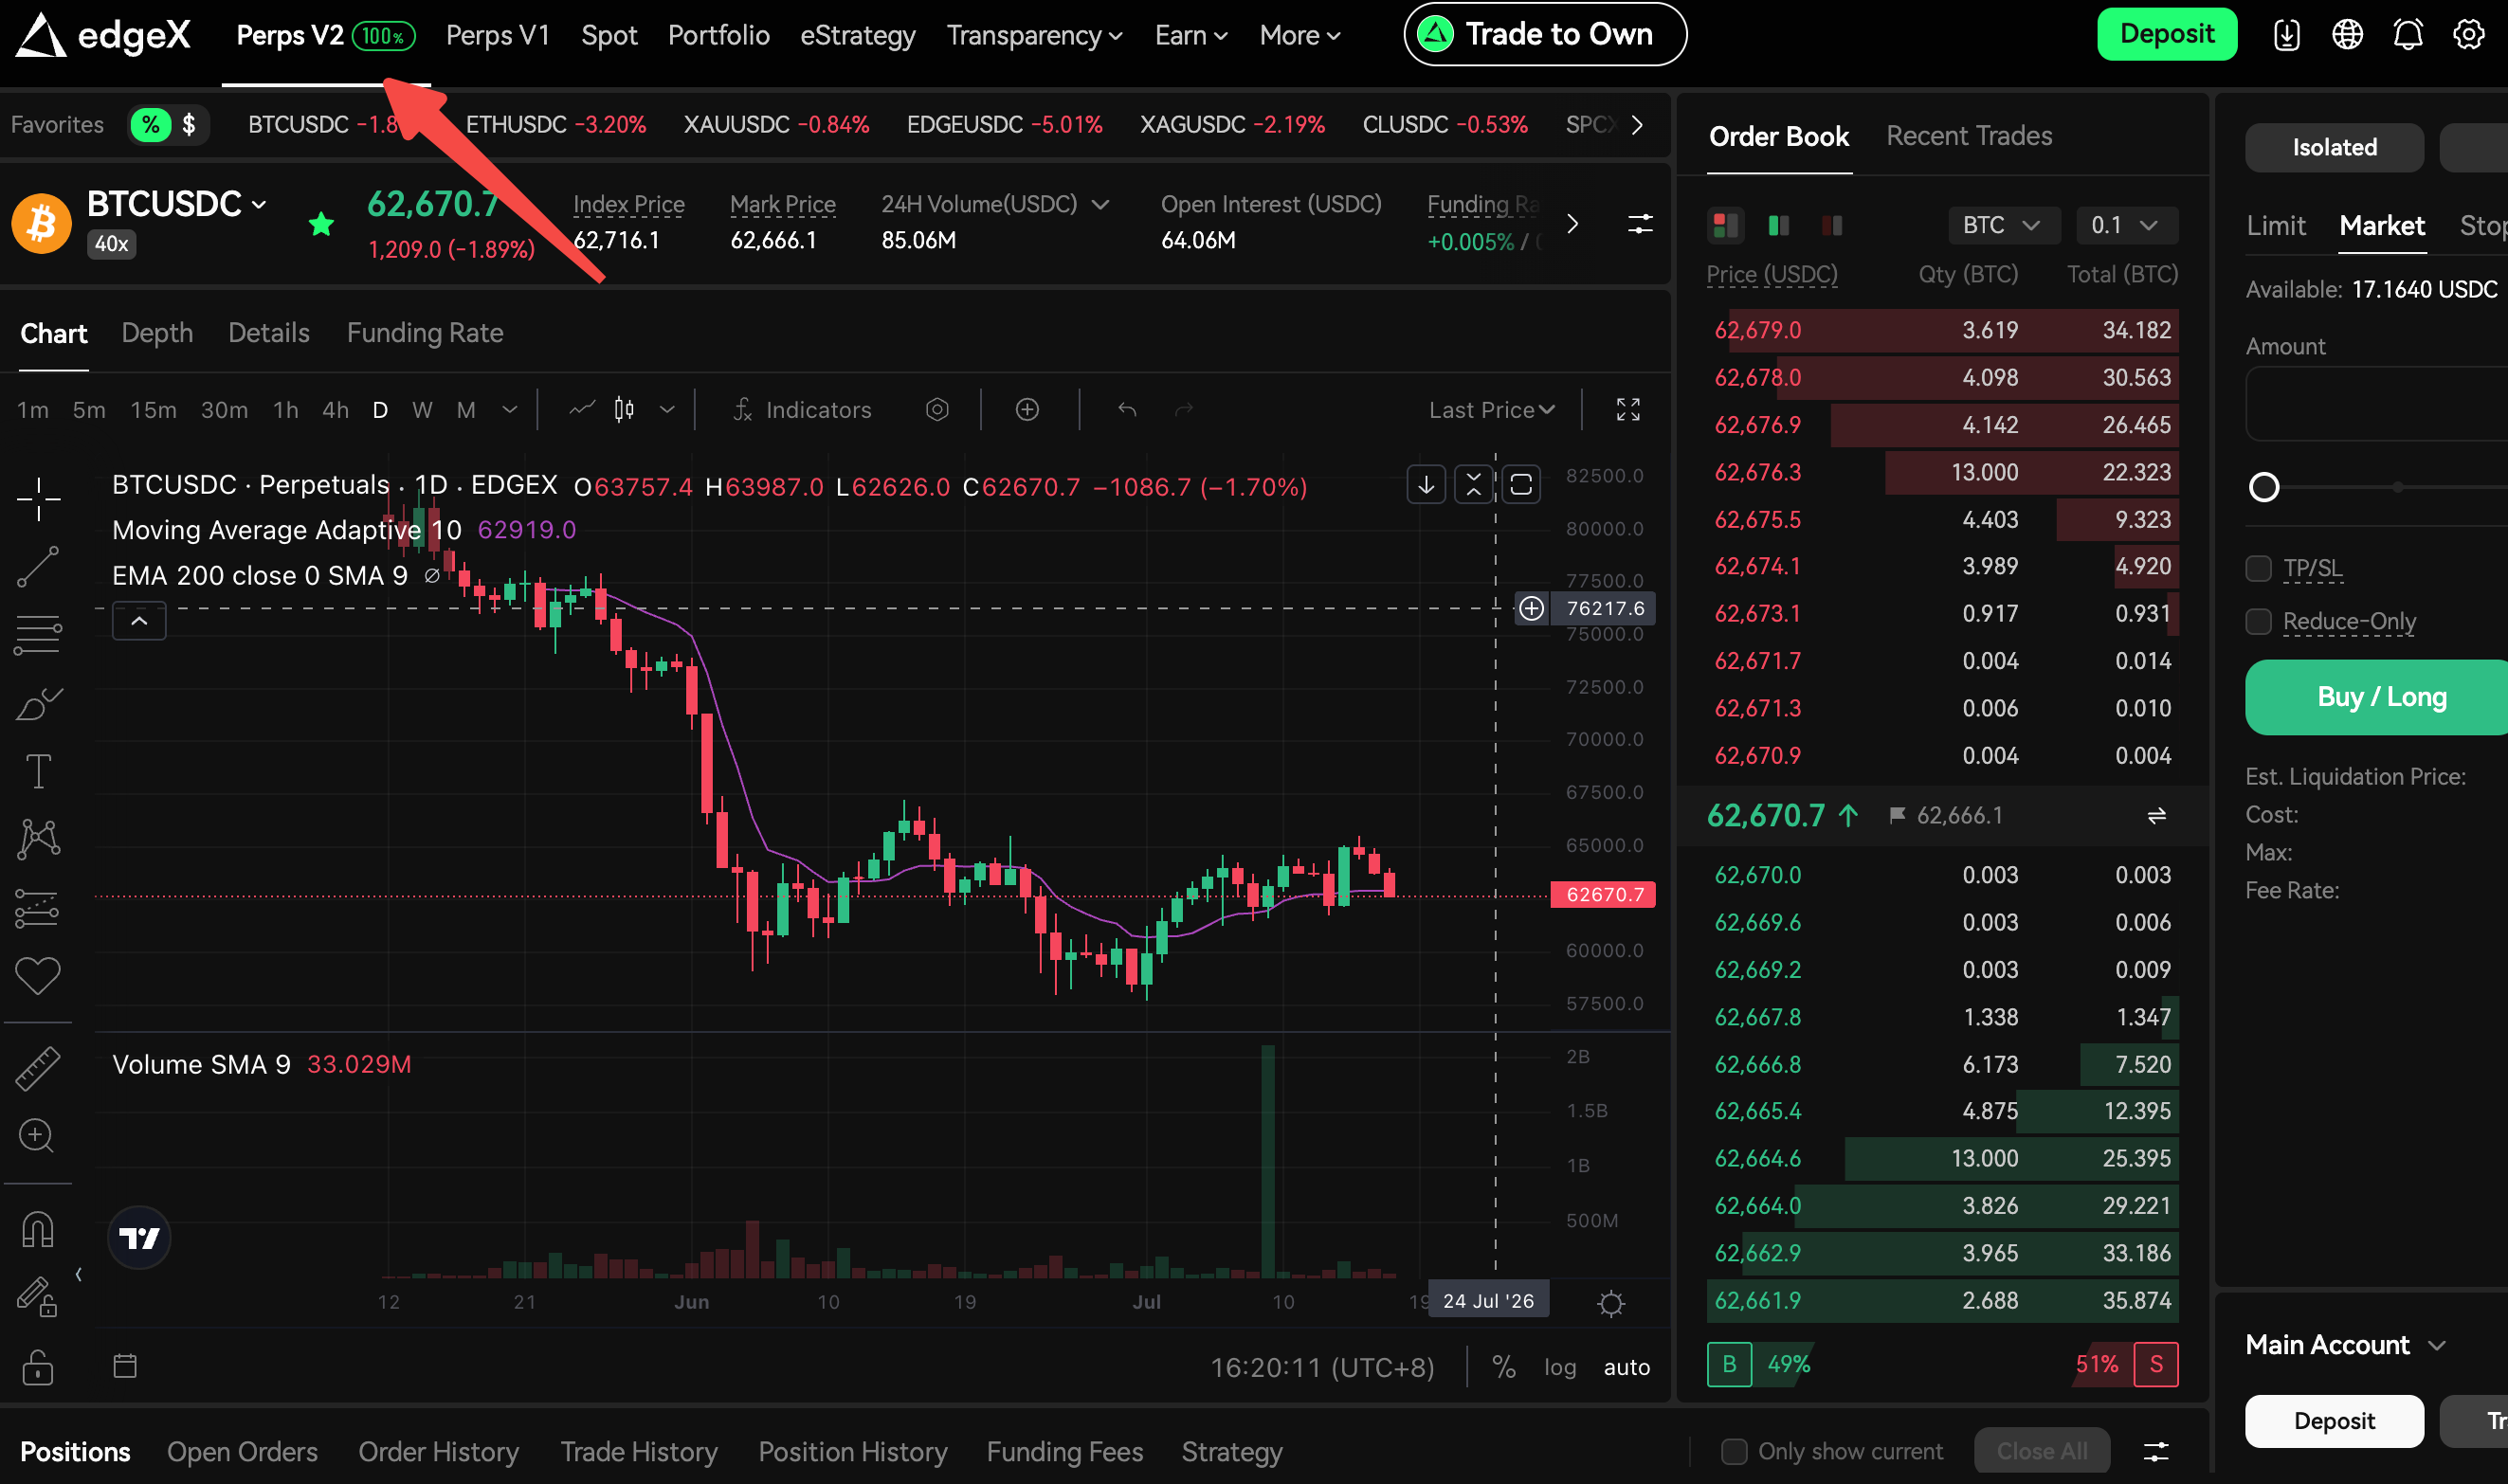Enable the Reduce-Only checkbox

(2258, 621)
